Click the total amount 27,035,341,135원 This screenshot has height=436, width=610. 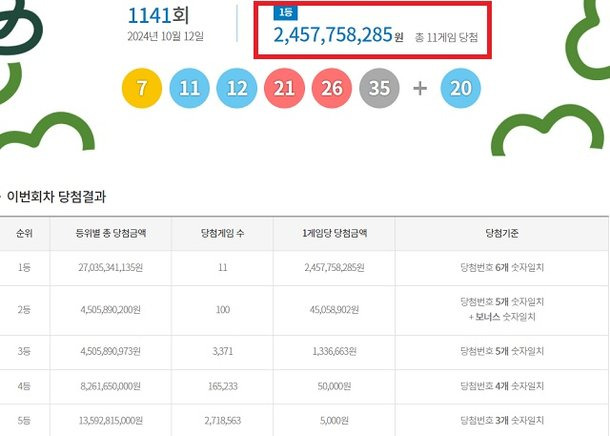pyautogui.click(x=111, y=268)
